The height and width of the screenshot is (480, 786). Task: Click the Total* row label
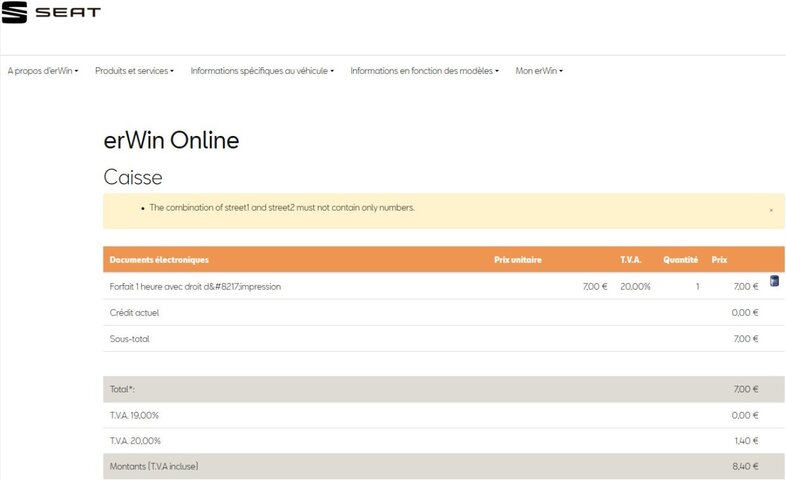(x=122, y=389)
